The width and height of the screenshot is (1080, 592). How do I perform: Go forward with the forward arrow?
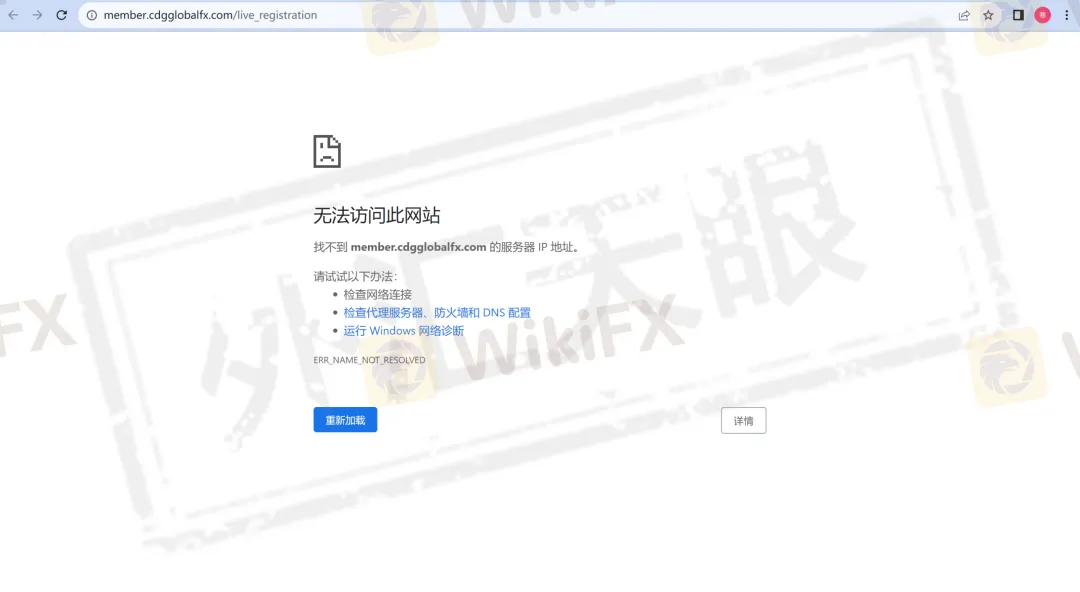(x=37, y=15)
